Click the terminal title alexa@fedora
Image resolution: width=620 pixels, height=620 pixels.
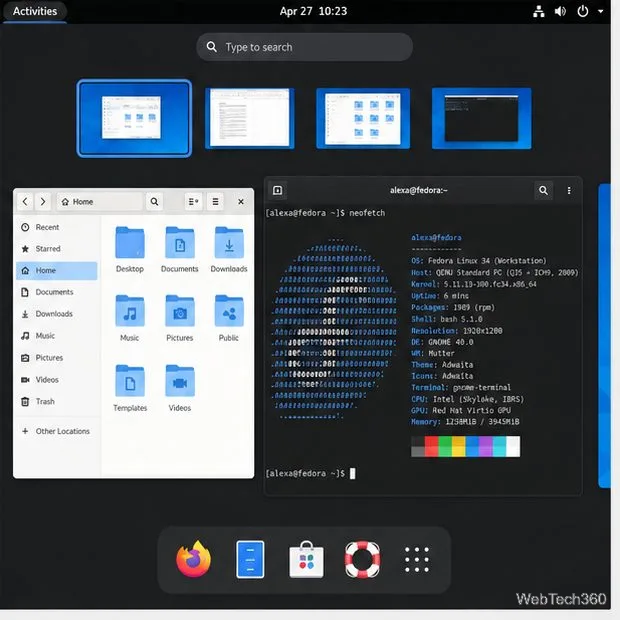(x=418, y=191)
